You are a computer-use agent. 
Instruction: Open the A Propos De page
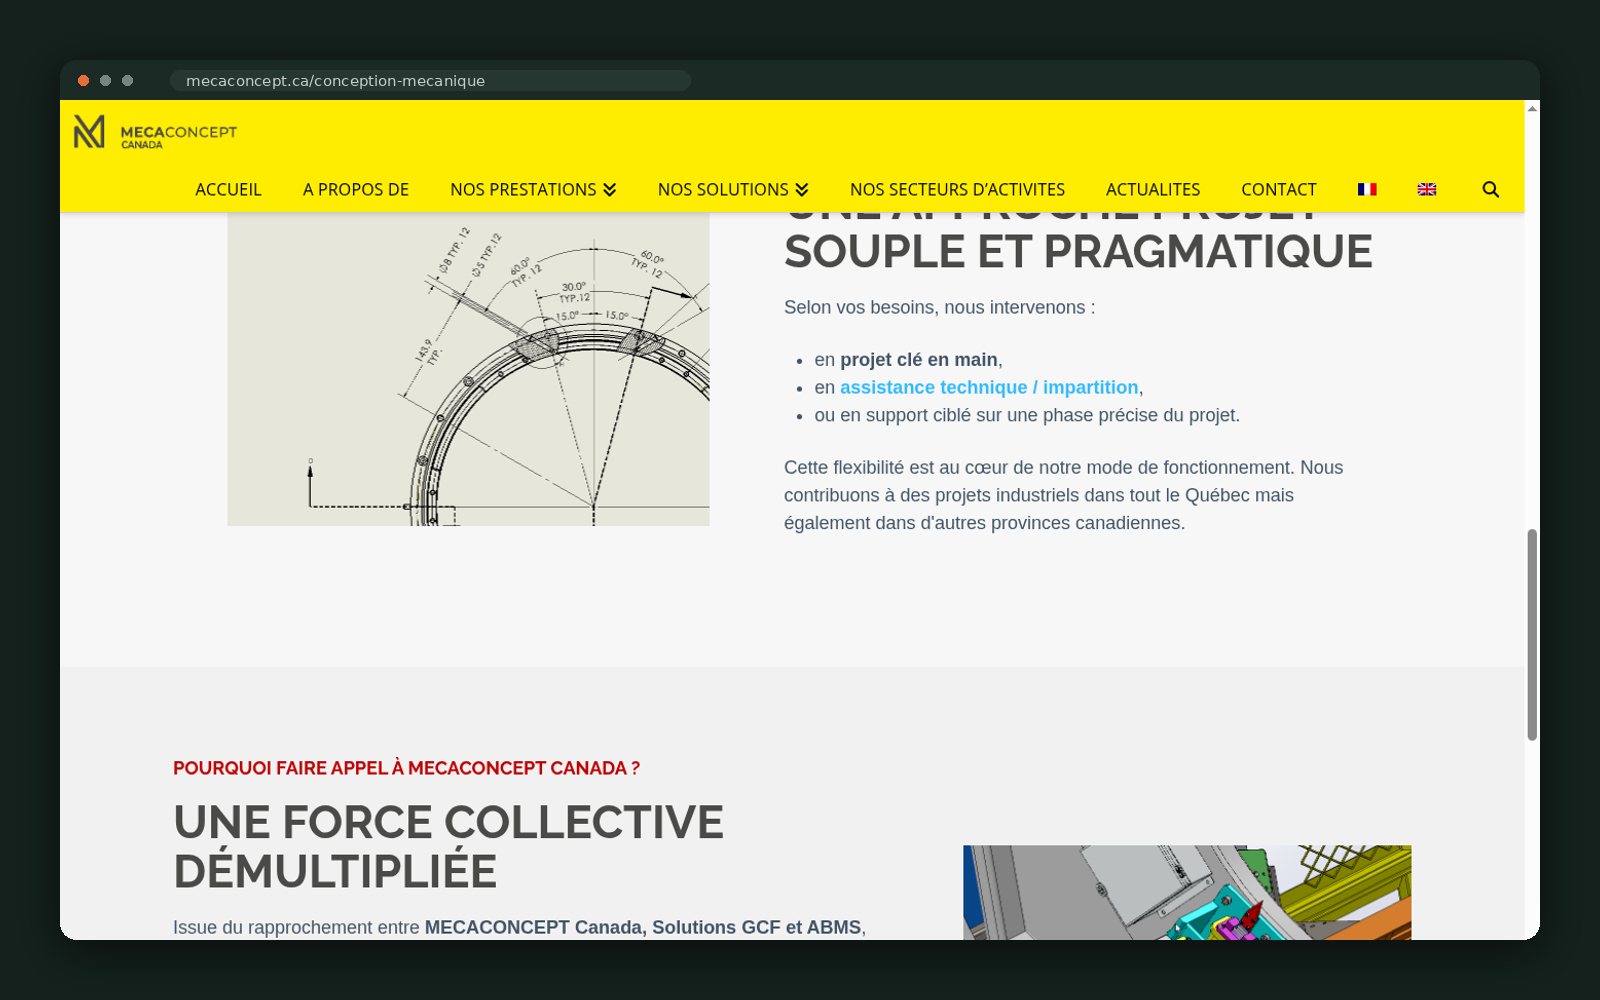coord(356,189)
